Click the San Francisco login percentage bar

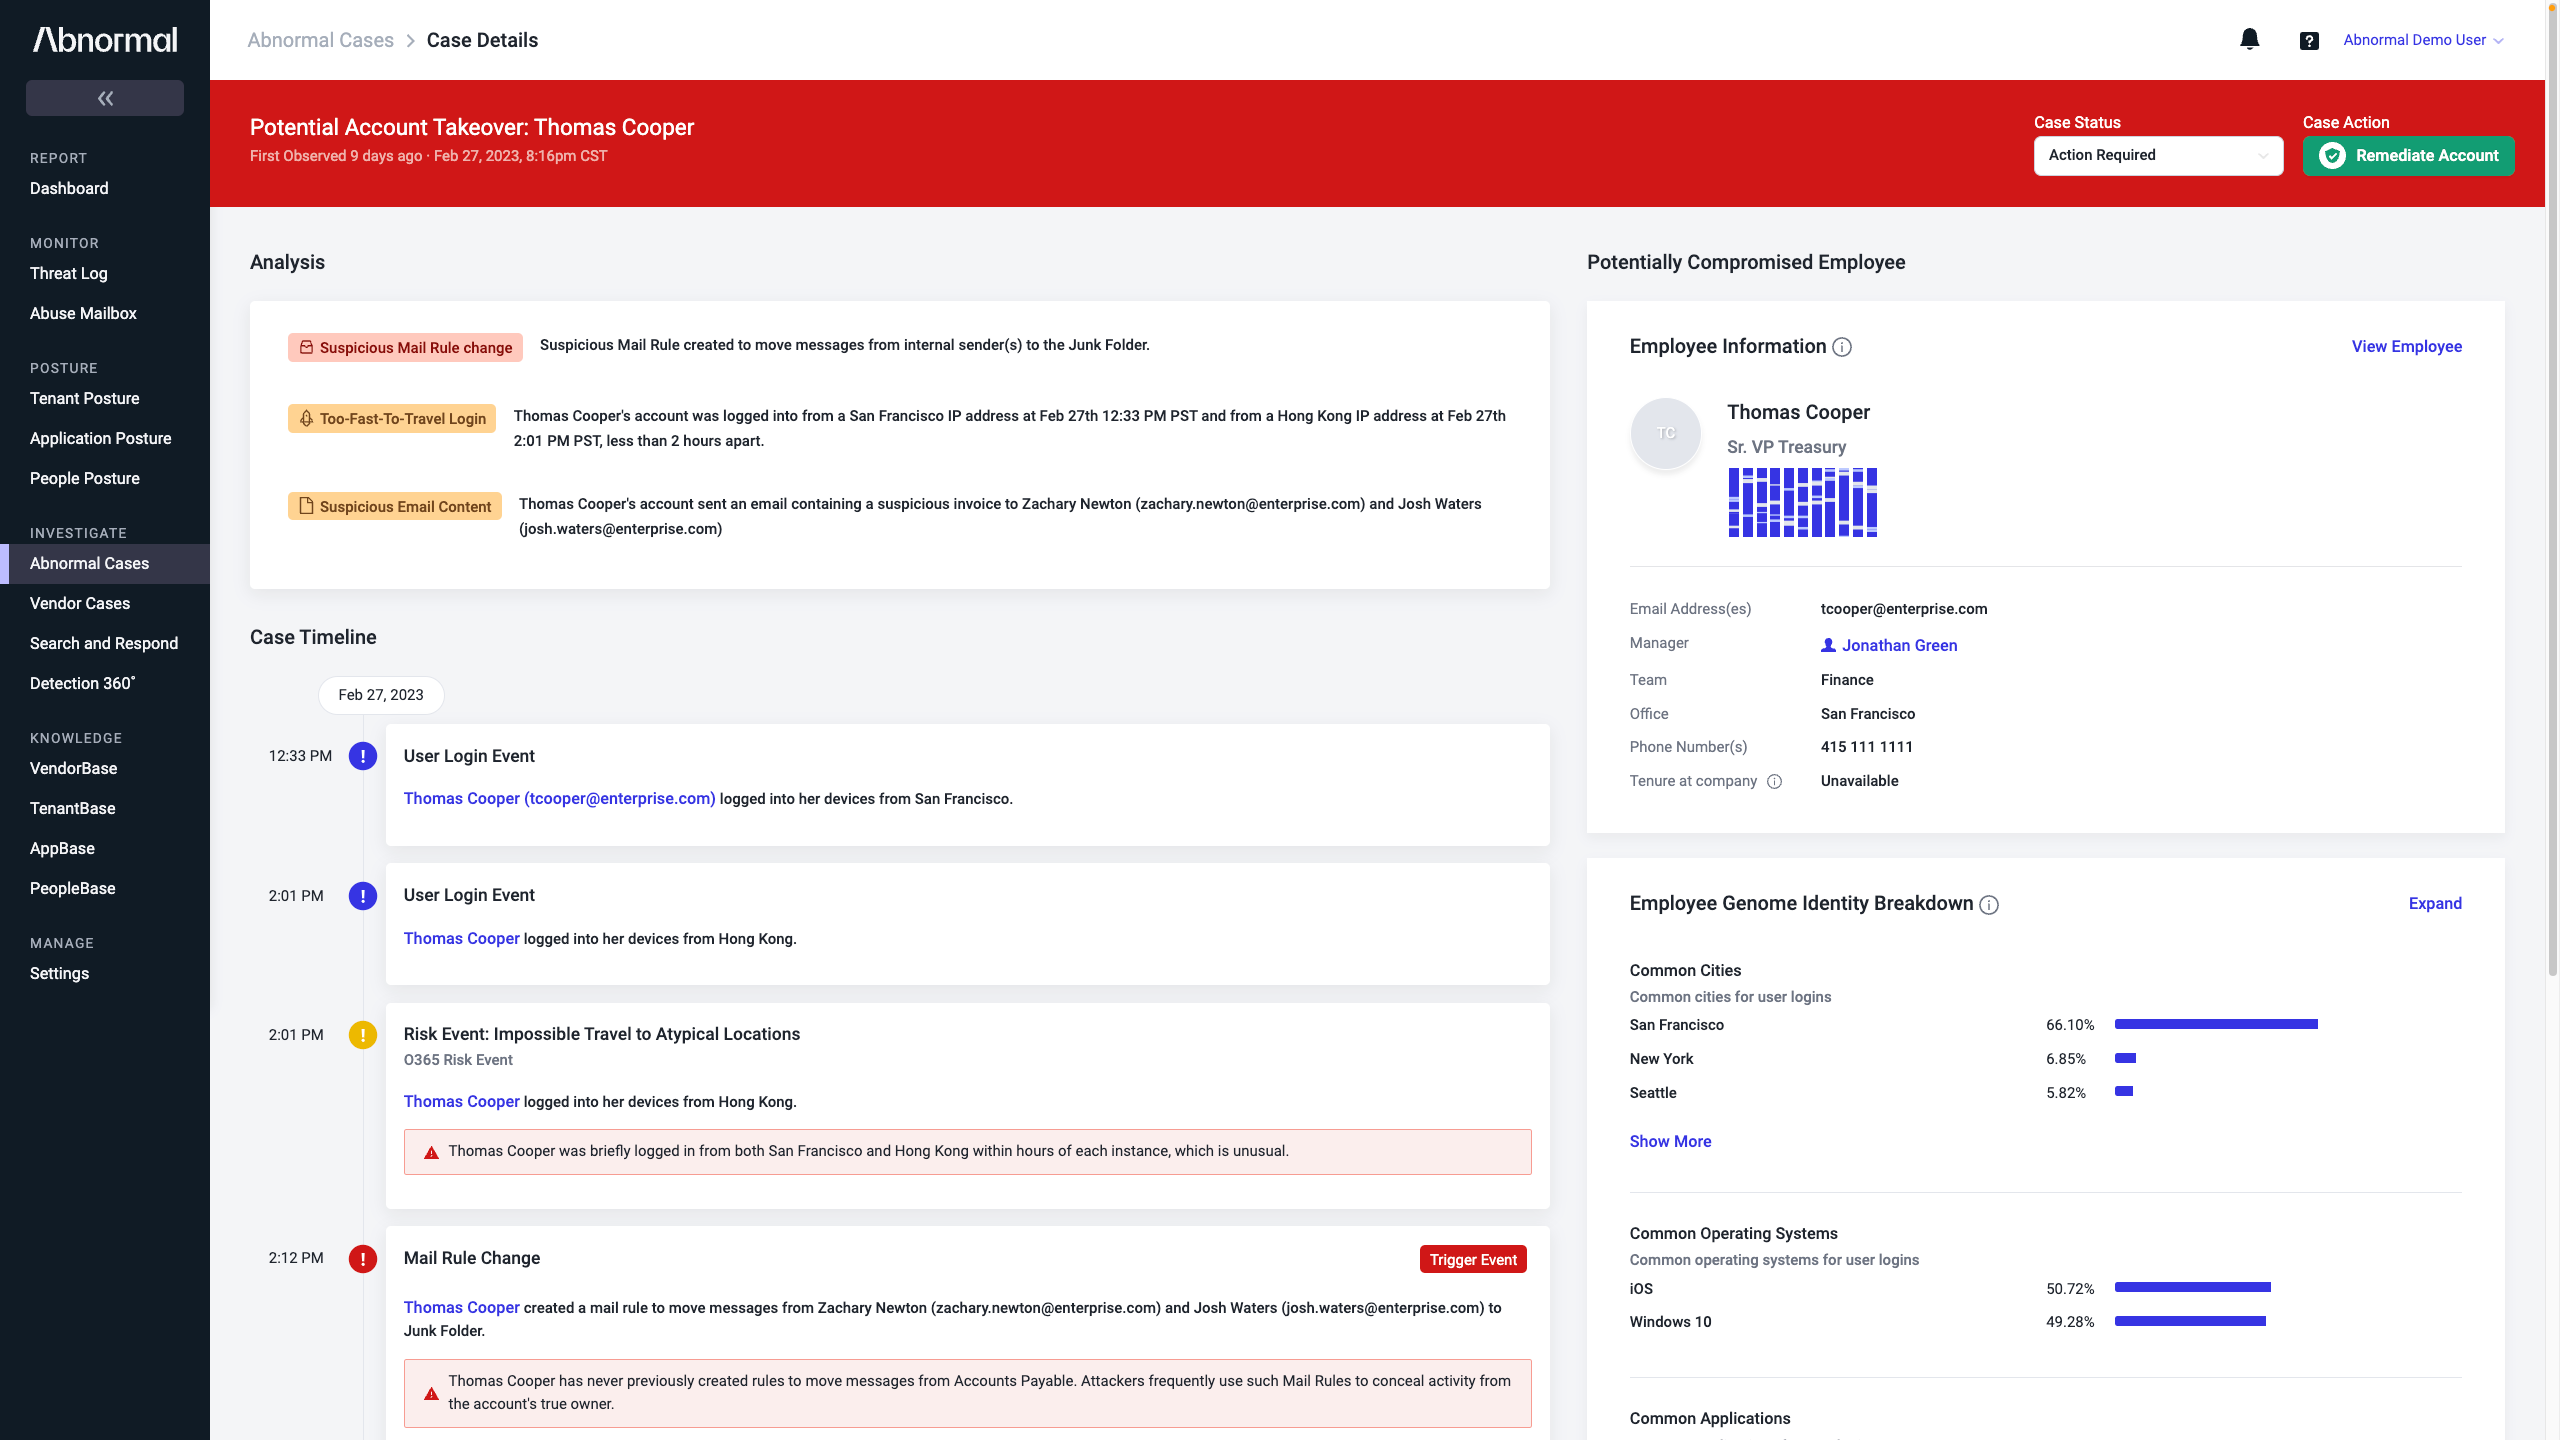tap(2216, 1025)
